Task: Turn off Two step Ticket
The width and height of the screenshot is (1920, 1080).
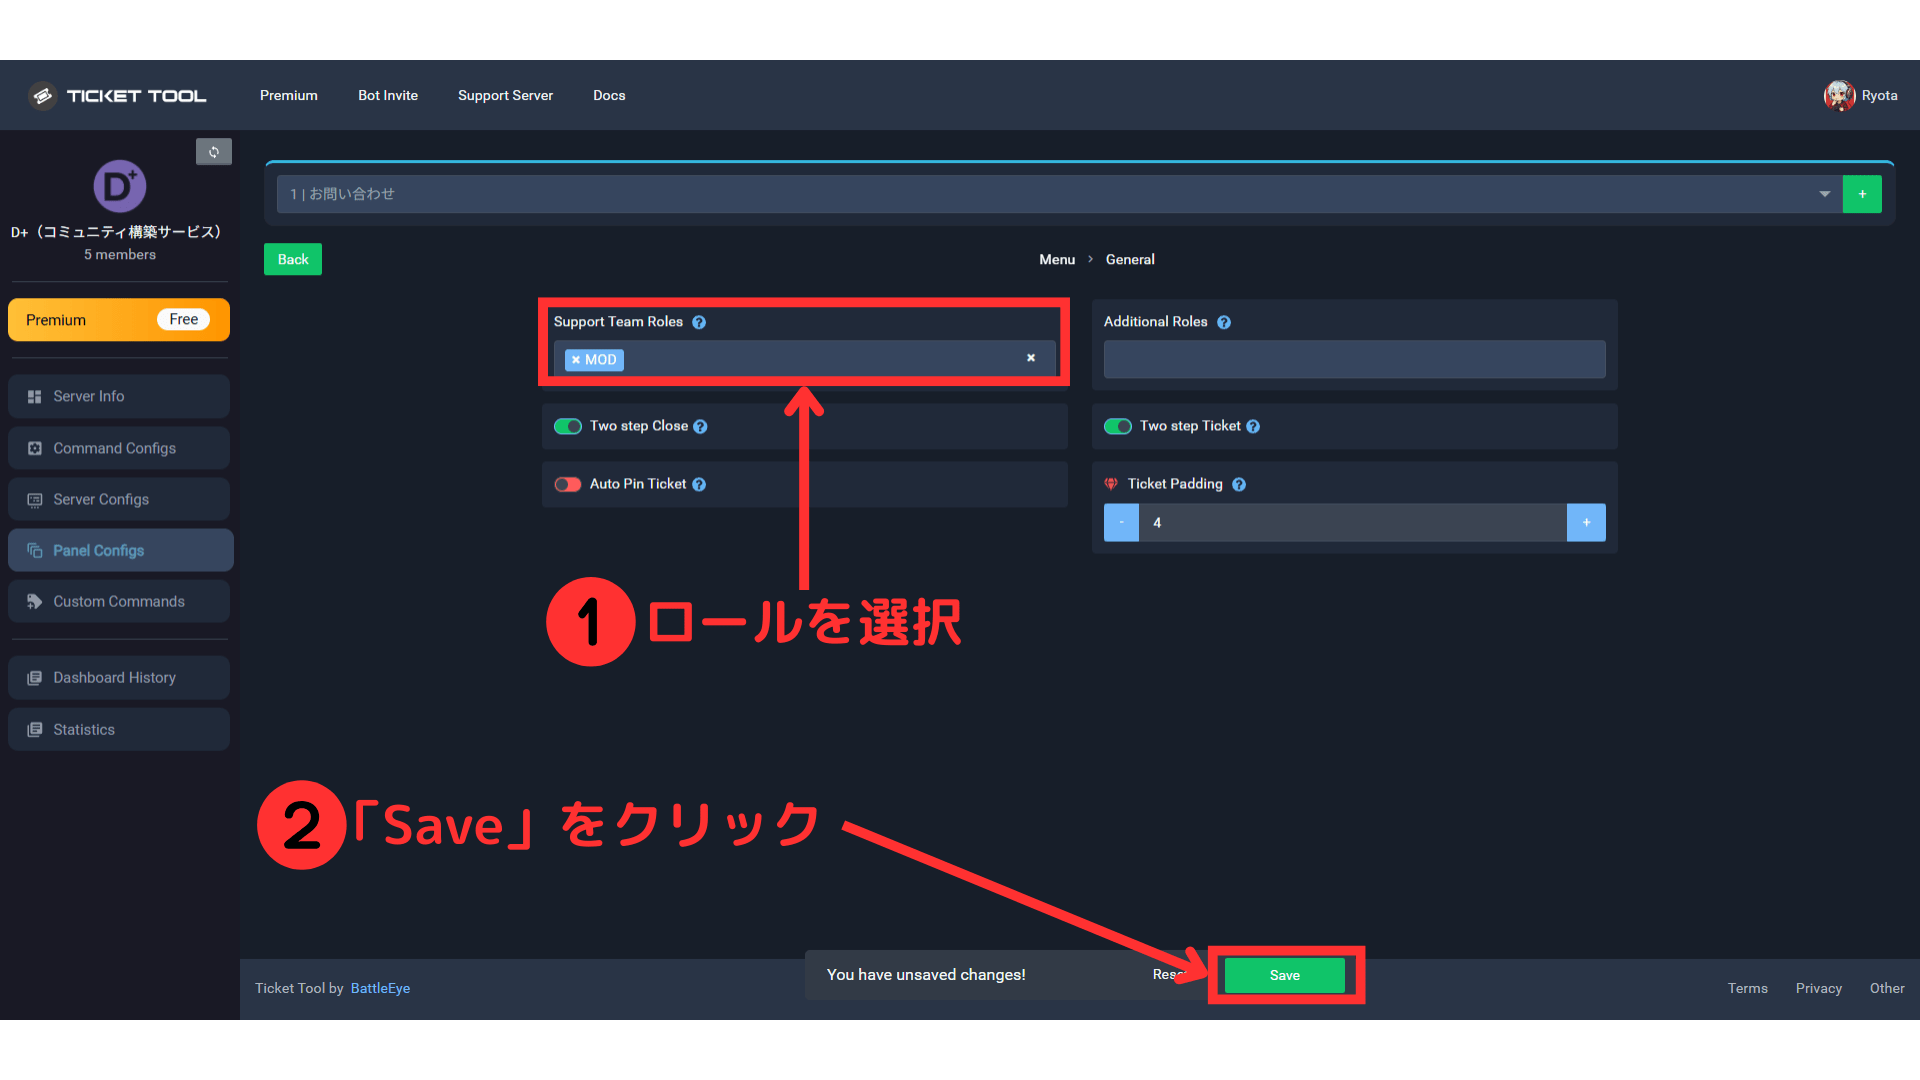Action: click(1118, 426)
